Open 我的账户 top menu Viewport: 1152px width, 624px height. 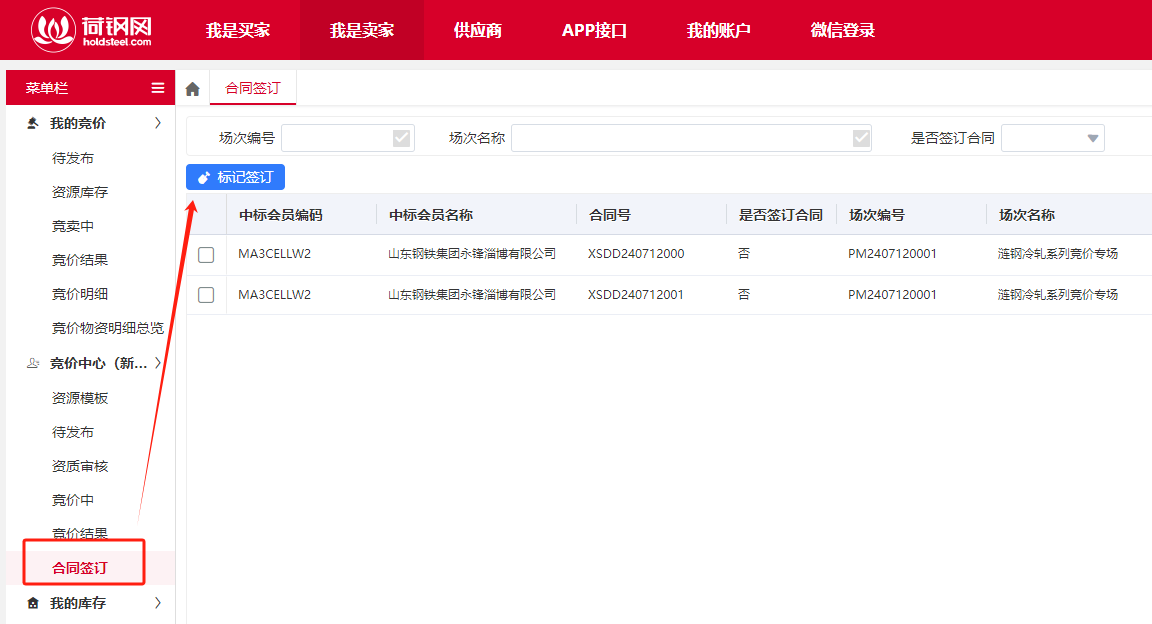click(719, 30)
